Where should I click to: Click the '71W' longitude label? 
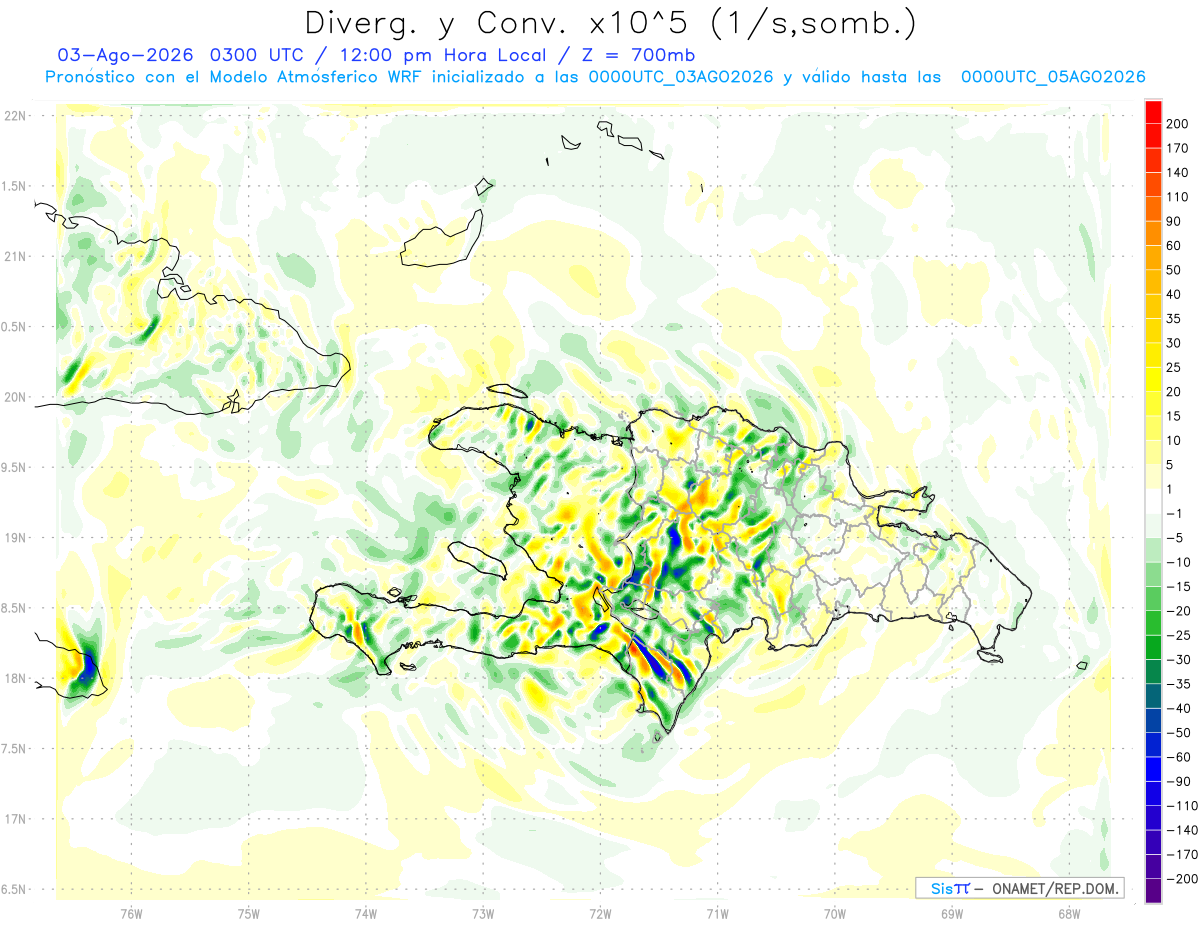[x=717, y=912]
